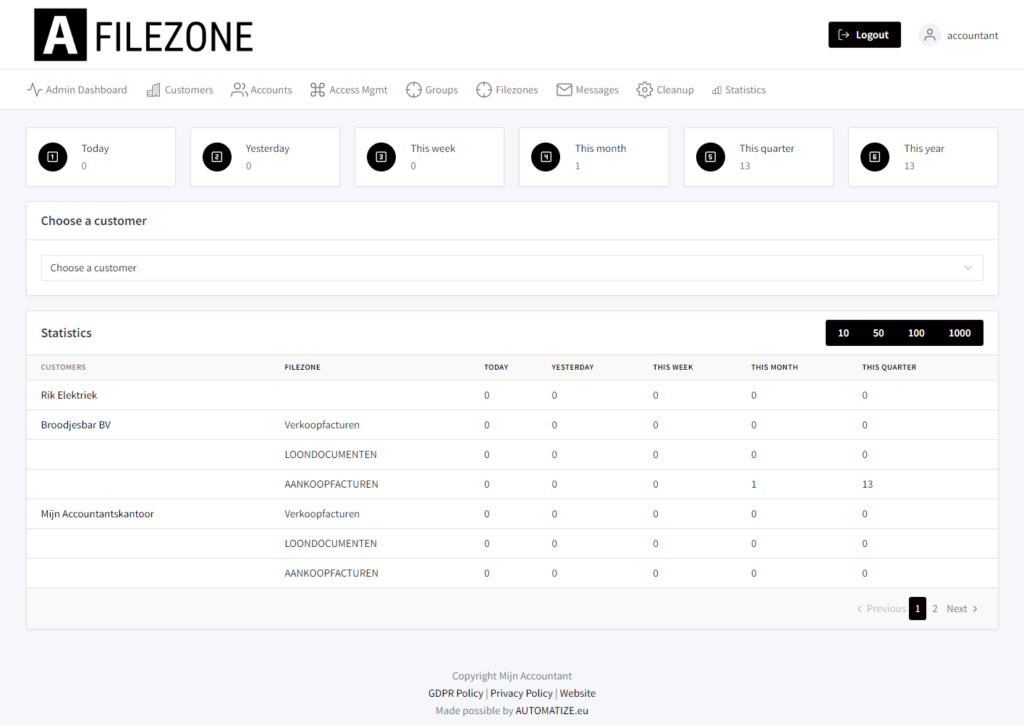Show 1000 rows per page
This screenshot has width=1024, height=725.
pos(959,333)
